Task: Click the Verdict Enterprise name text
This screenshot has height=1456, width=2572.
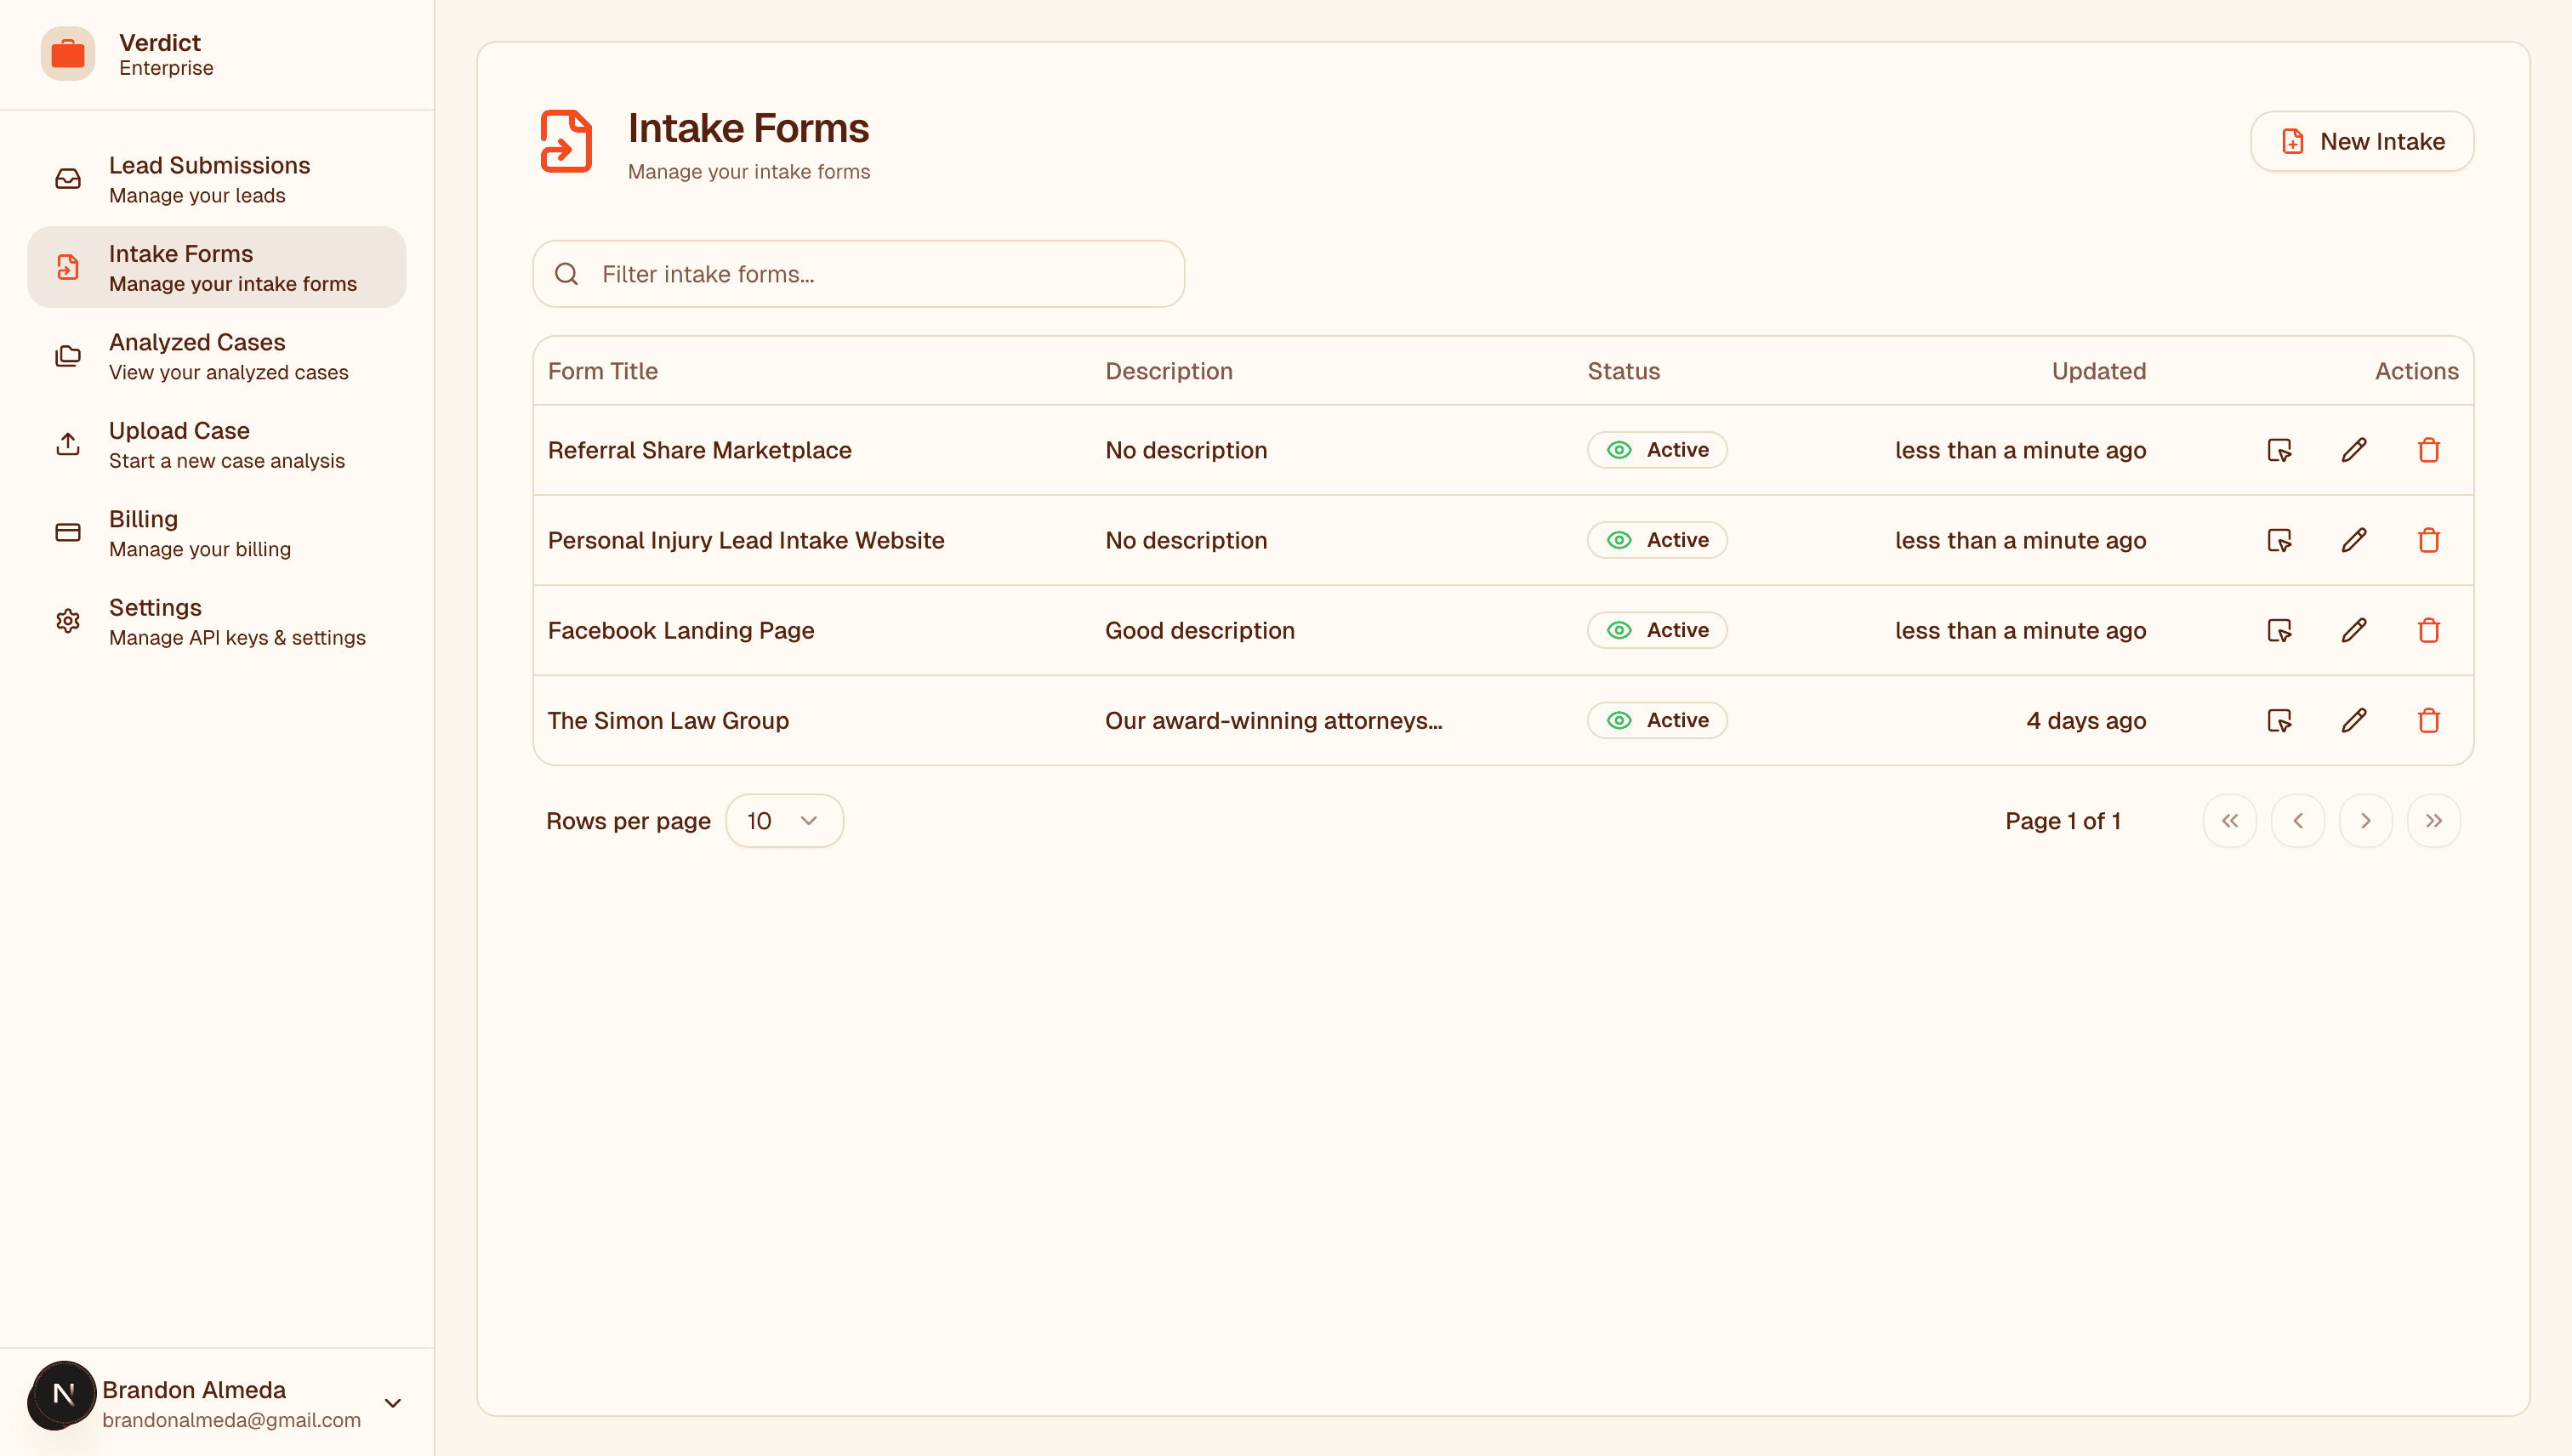Action: [x=166, y=54]
